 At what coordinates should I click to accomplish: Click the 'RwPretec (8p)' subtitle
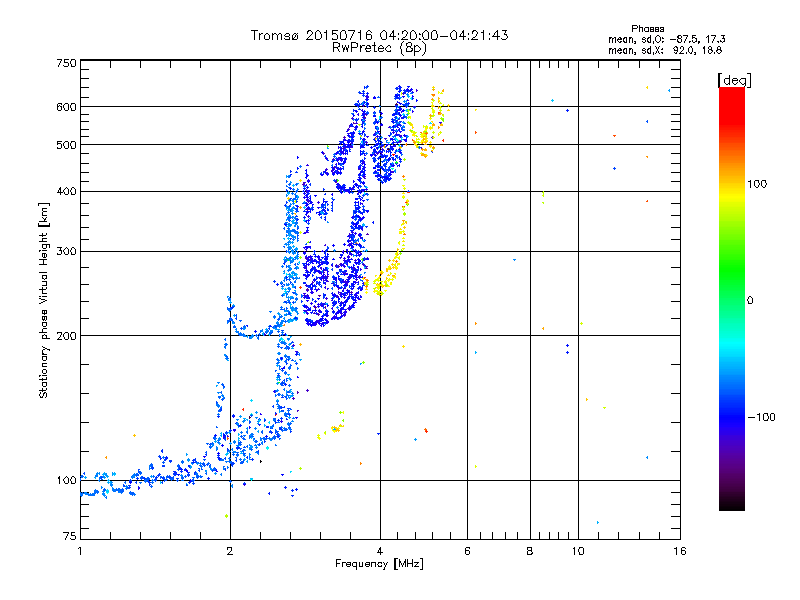pyautogui.click(x=379, y=48)
